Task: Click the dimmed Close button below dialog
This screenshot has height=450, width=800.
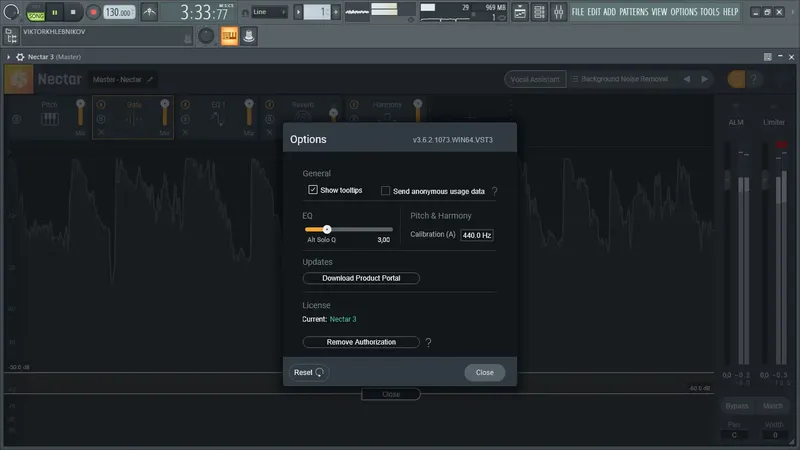Action: [391, 394]
